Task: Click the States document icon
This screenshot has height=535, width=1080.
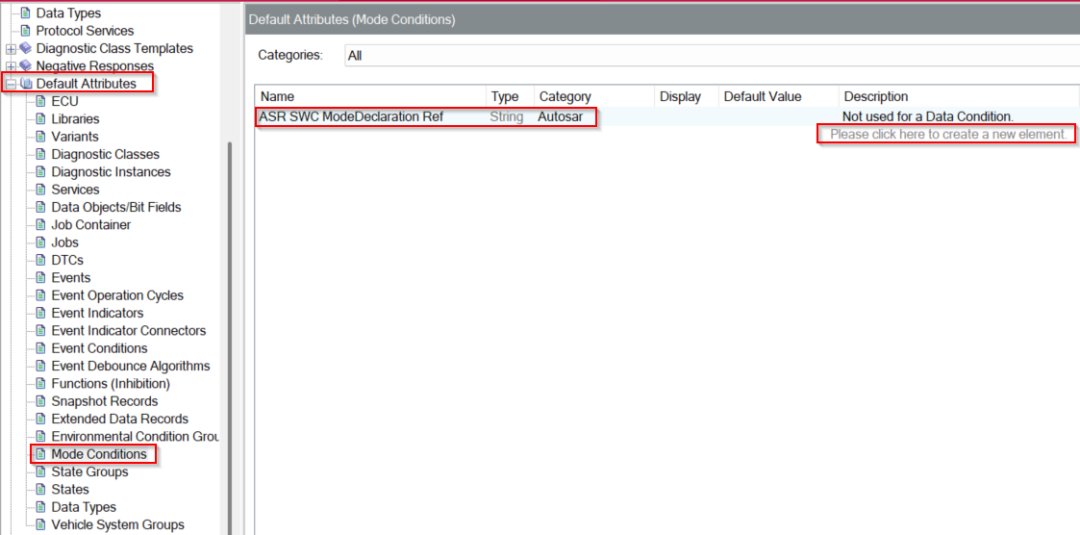Action: click(x=41, y=490)
